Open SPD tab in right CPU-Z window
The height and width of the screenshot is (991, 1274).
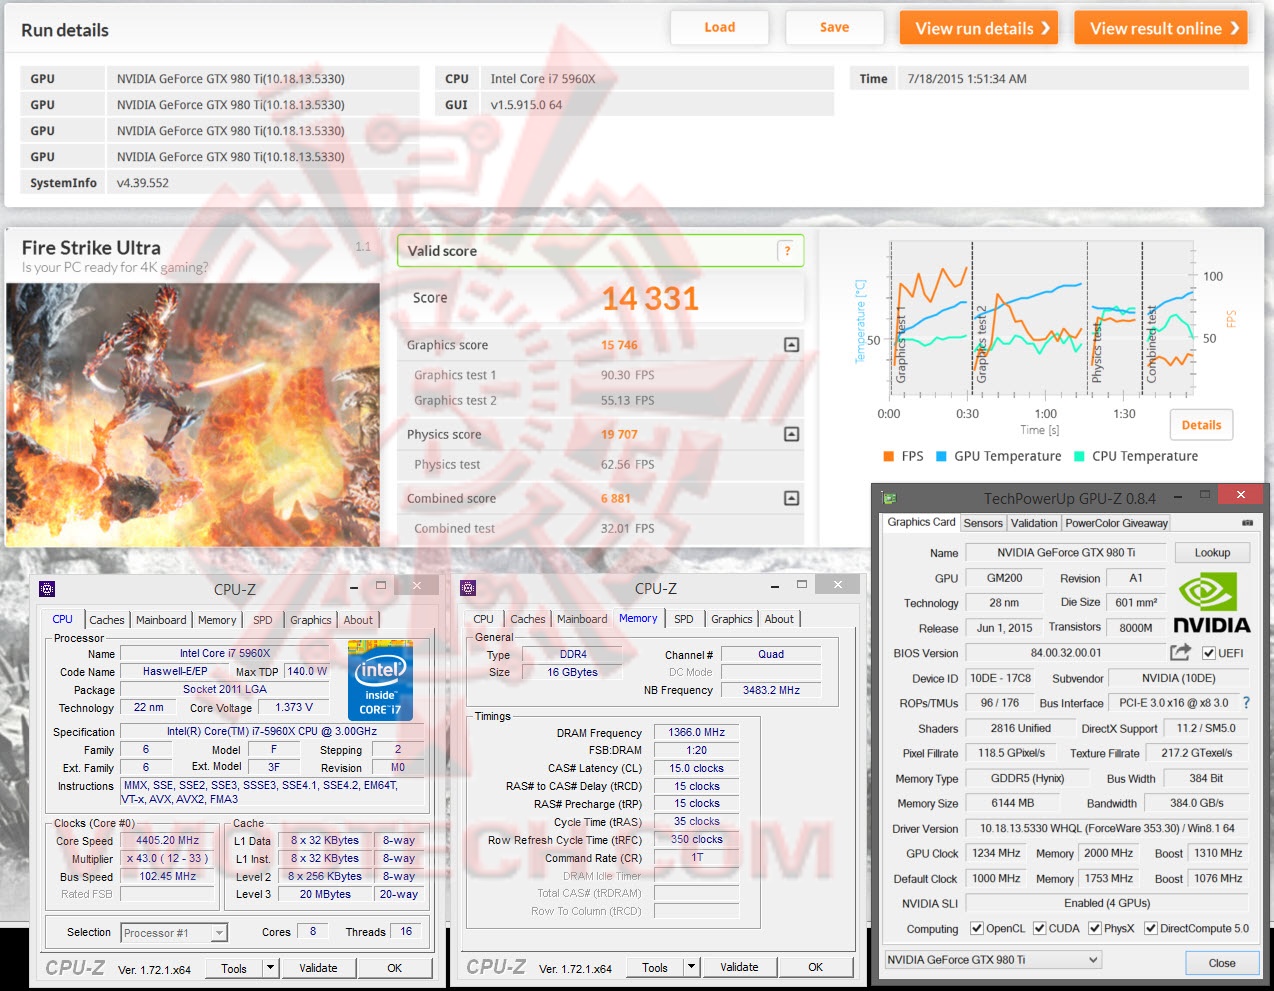pos(684,619)
